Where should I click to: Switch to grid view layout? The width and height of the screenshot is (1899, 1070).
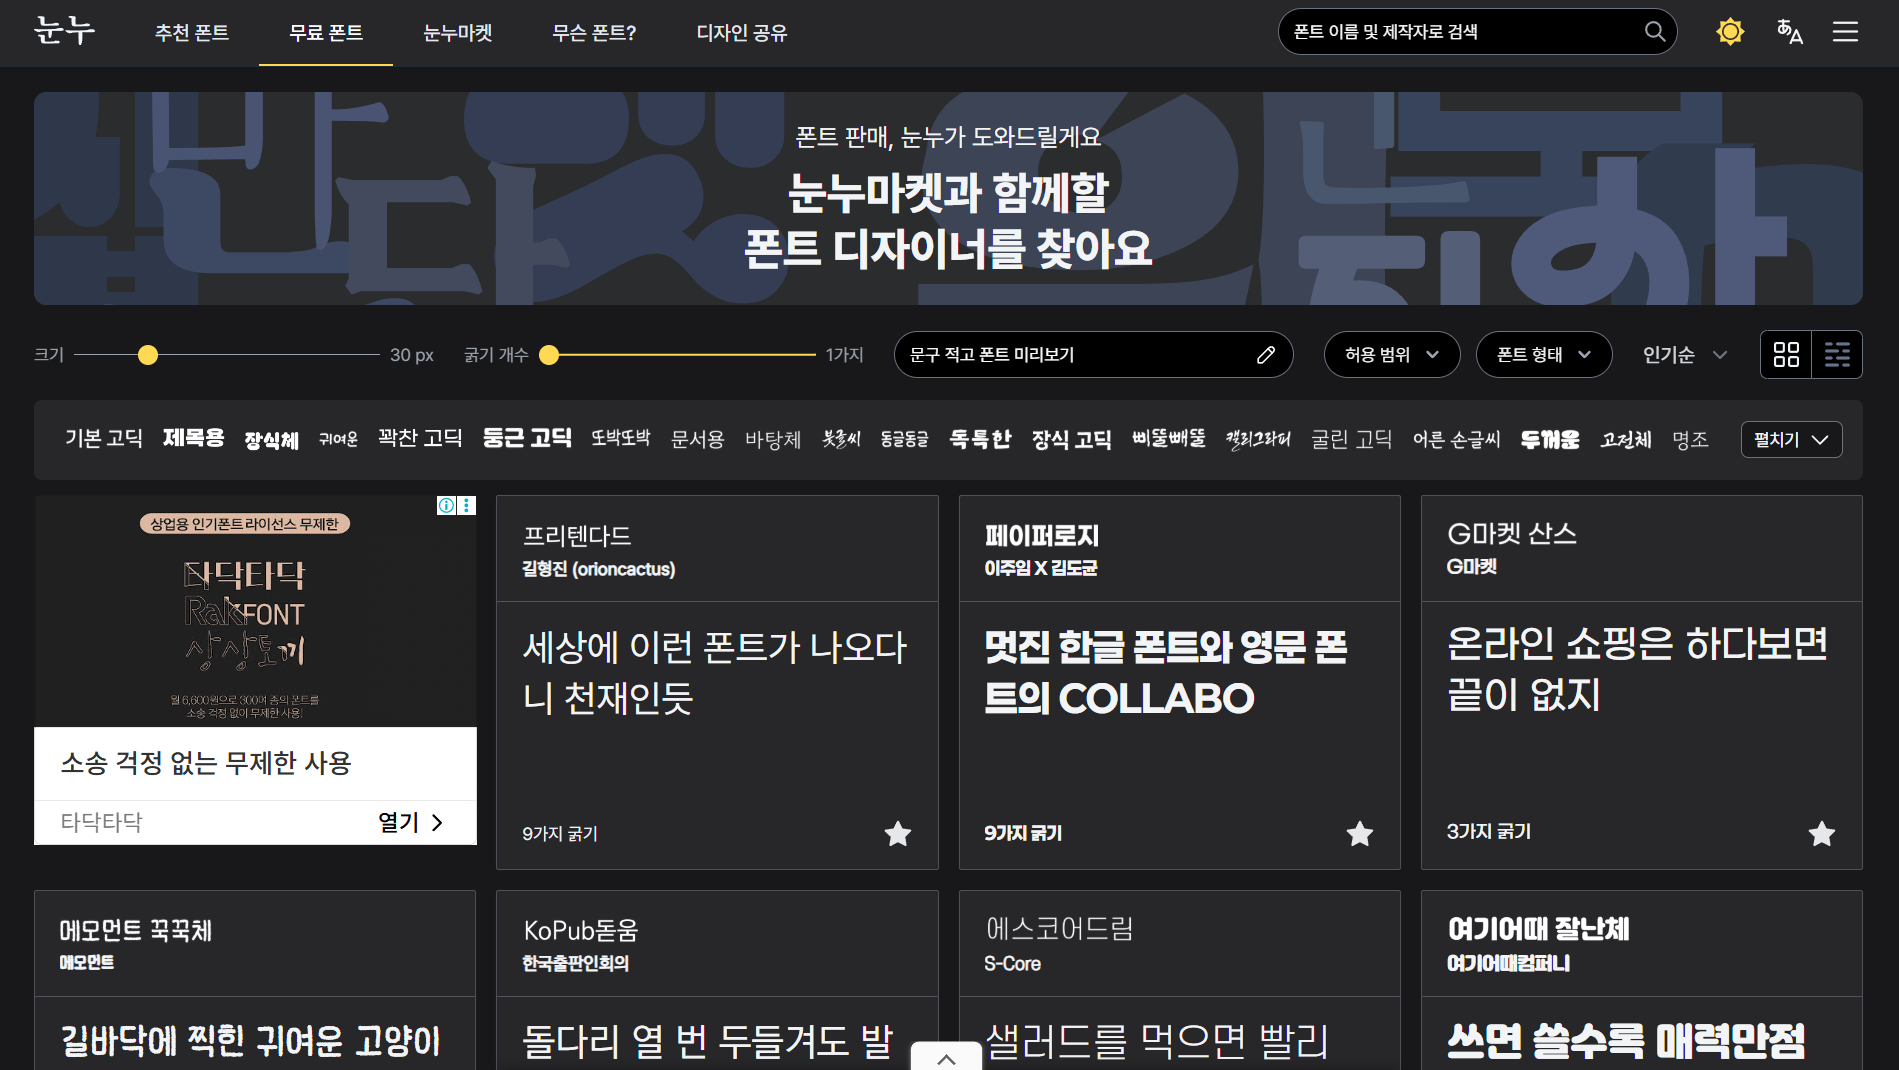tap(1786, 355)
